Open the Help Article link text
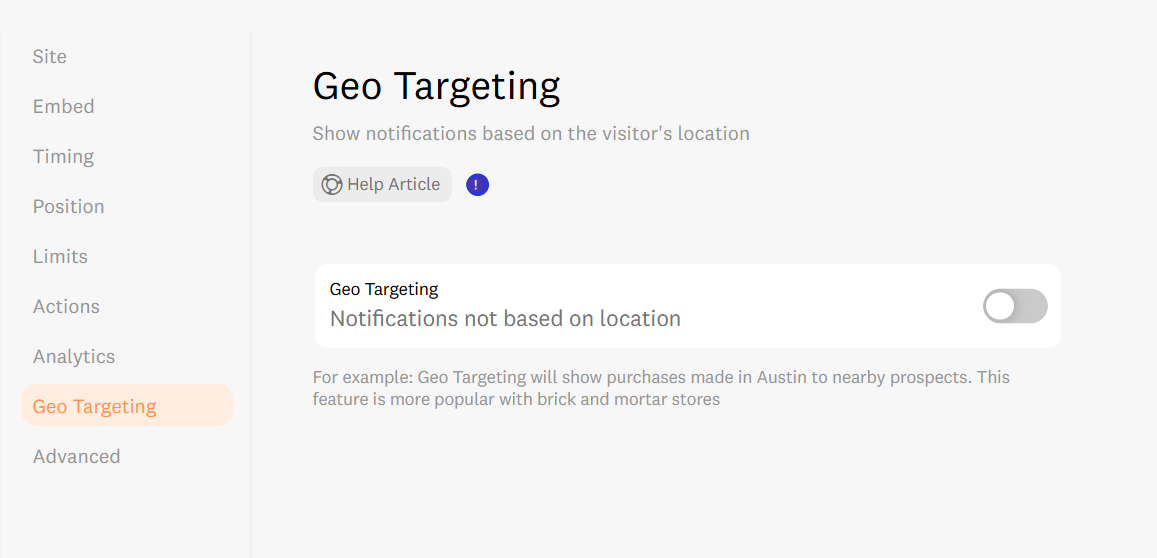 tap(393, 185)
